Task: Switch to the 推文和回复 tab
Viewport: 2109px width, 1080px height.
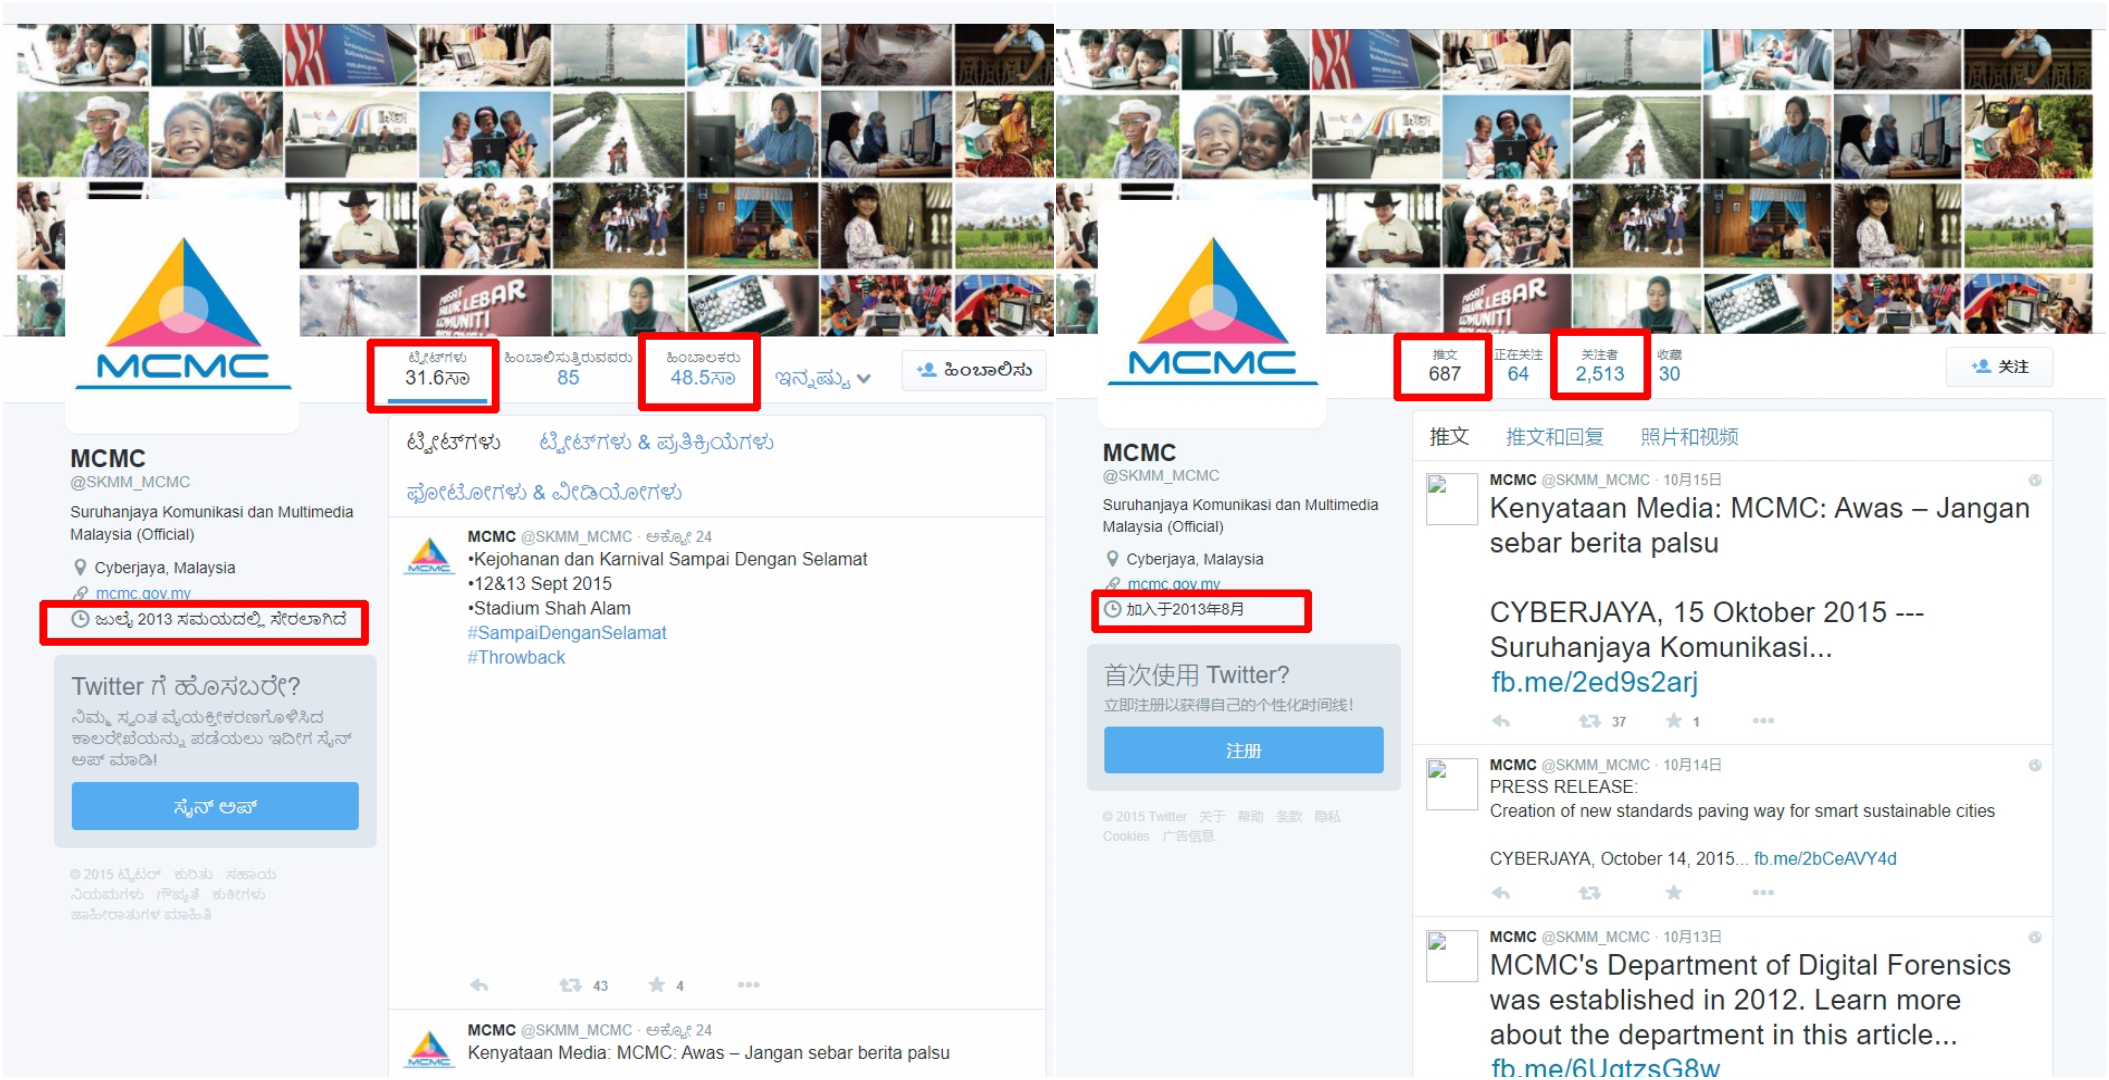Action: 1555,437
